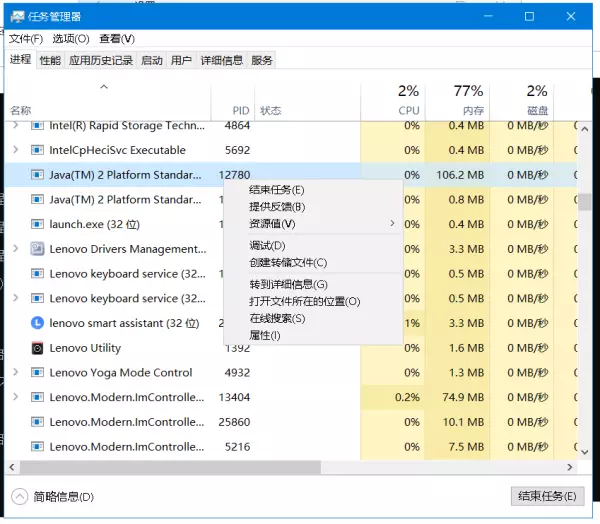Choose 属性(I) in context menu
The image size is (600, 524).
click(x=313, y=335)
